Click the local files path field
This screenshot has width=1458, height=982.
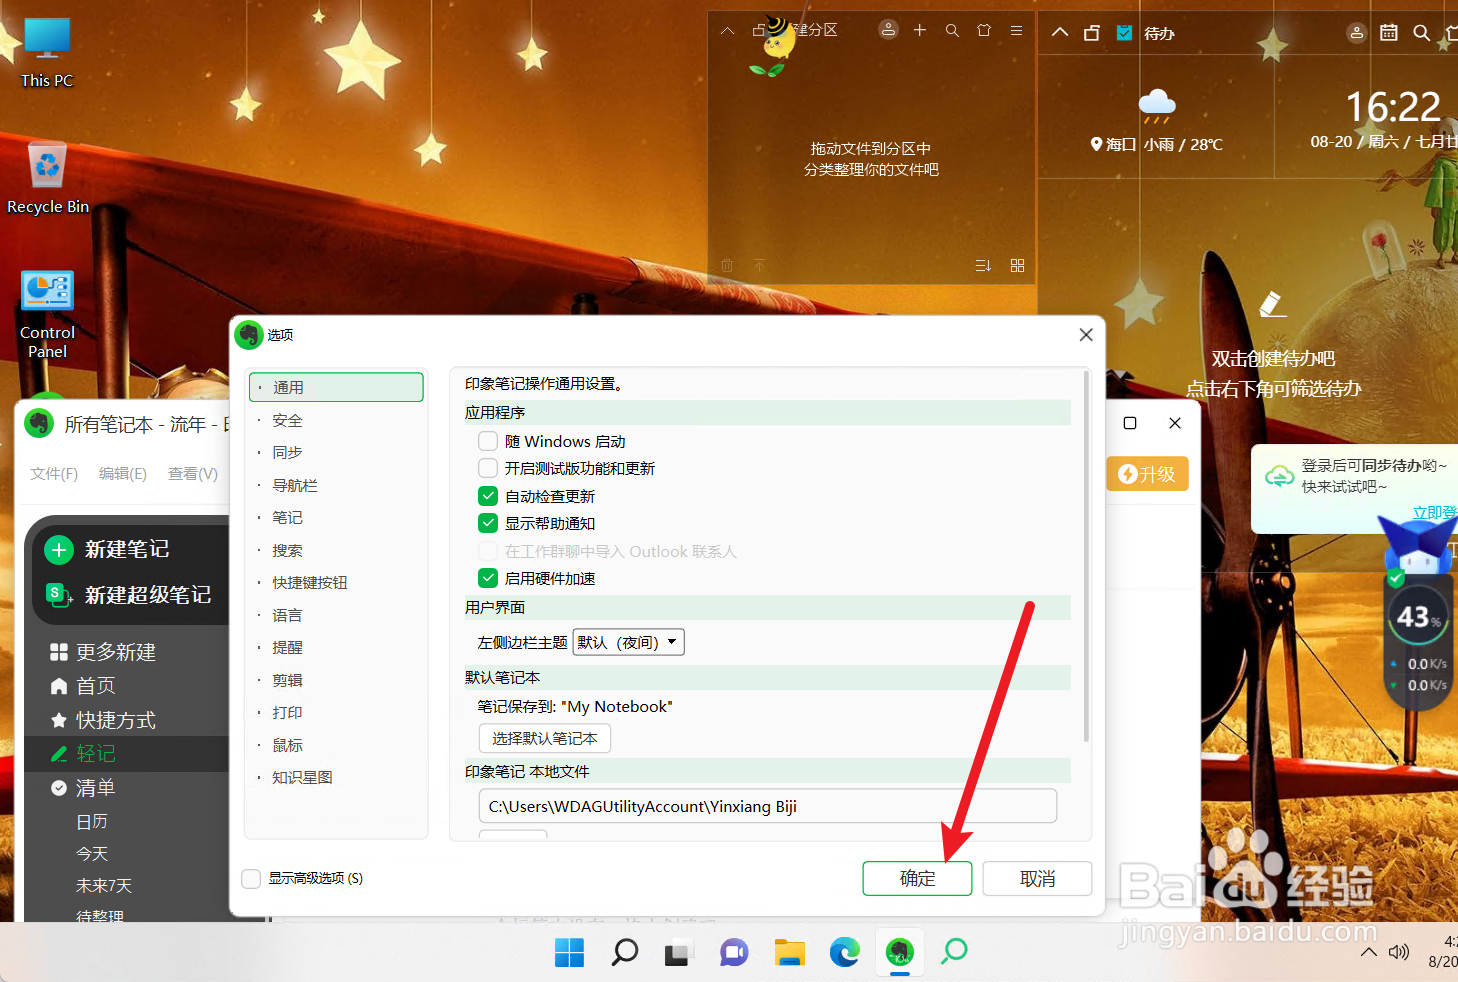pyautogui.click(x=768, y=806)
